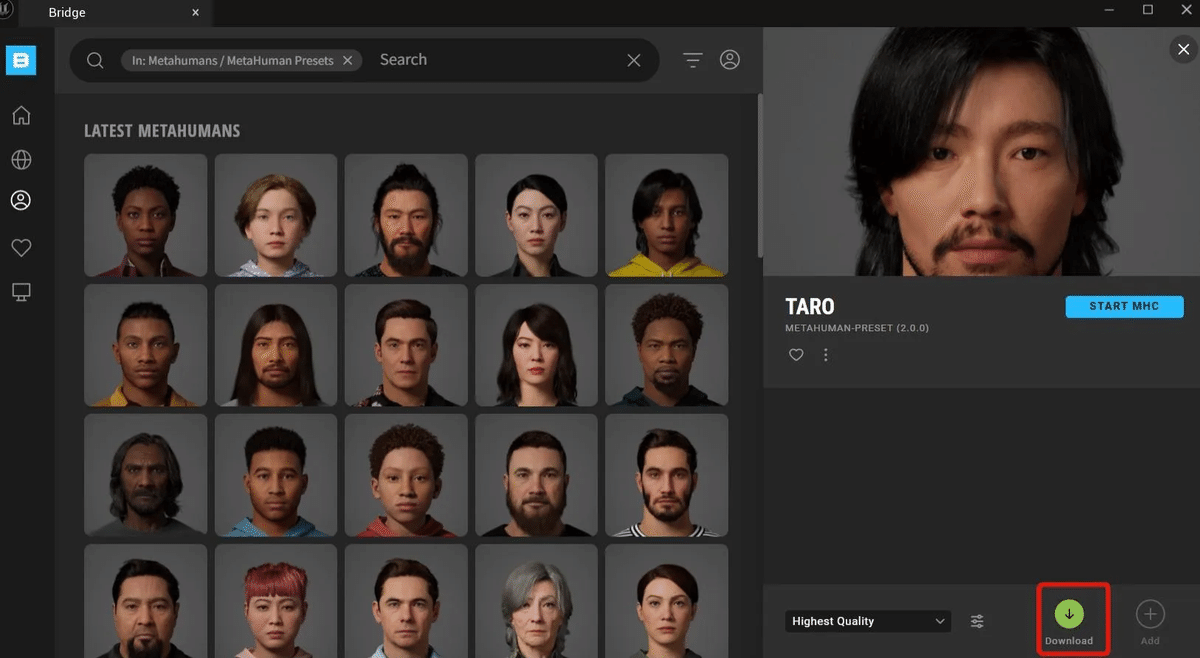Select the bearded top-knot man in first row
This screenshot has width=1200, height=658.
point(406,215)
